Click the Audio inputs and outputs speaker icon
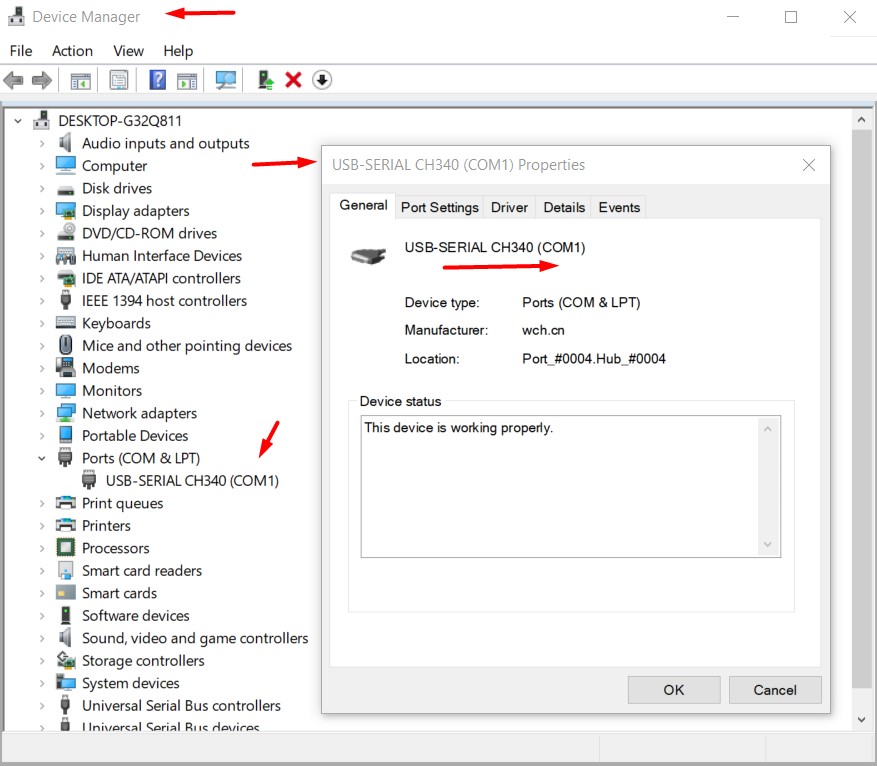The height and width of the screenshot is (766, 877). [65, 143]
